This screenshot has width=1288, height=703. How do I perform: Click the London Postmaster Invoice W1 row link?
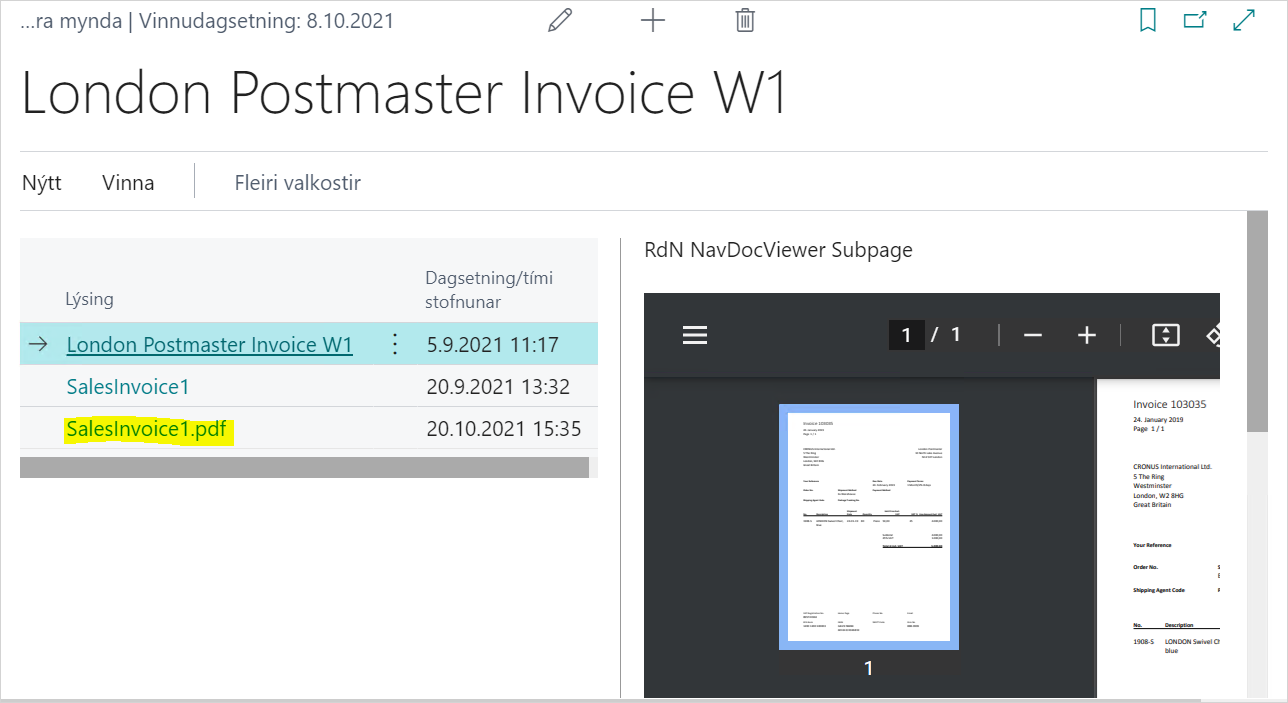(x=209, y=345)
